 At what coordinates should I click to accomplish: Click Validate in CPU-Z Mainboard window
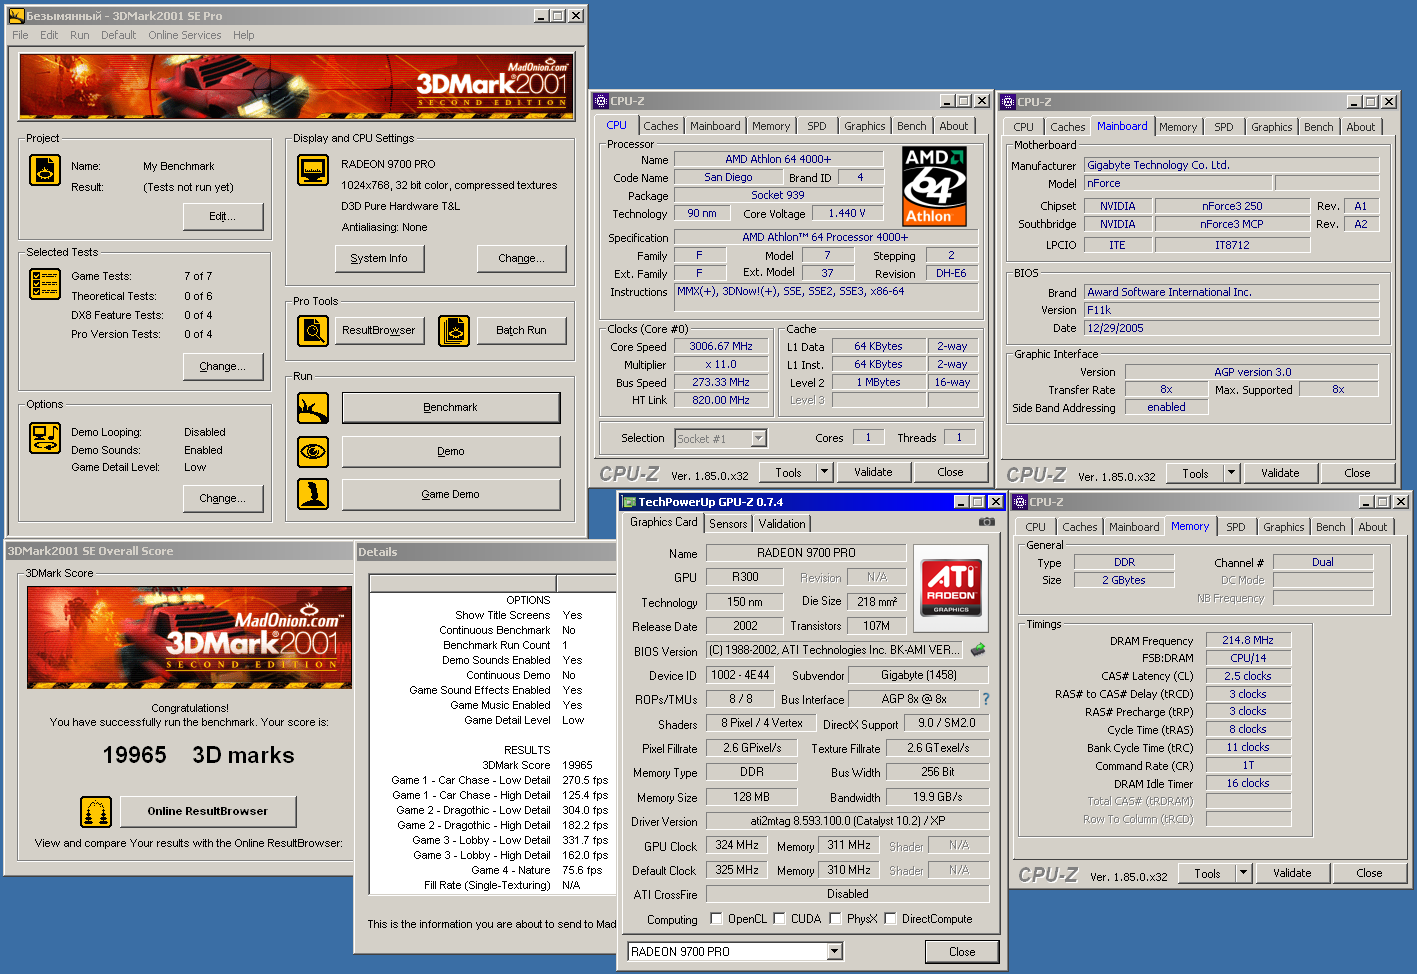pos(1280,473)
